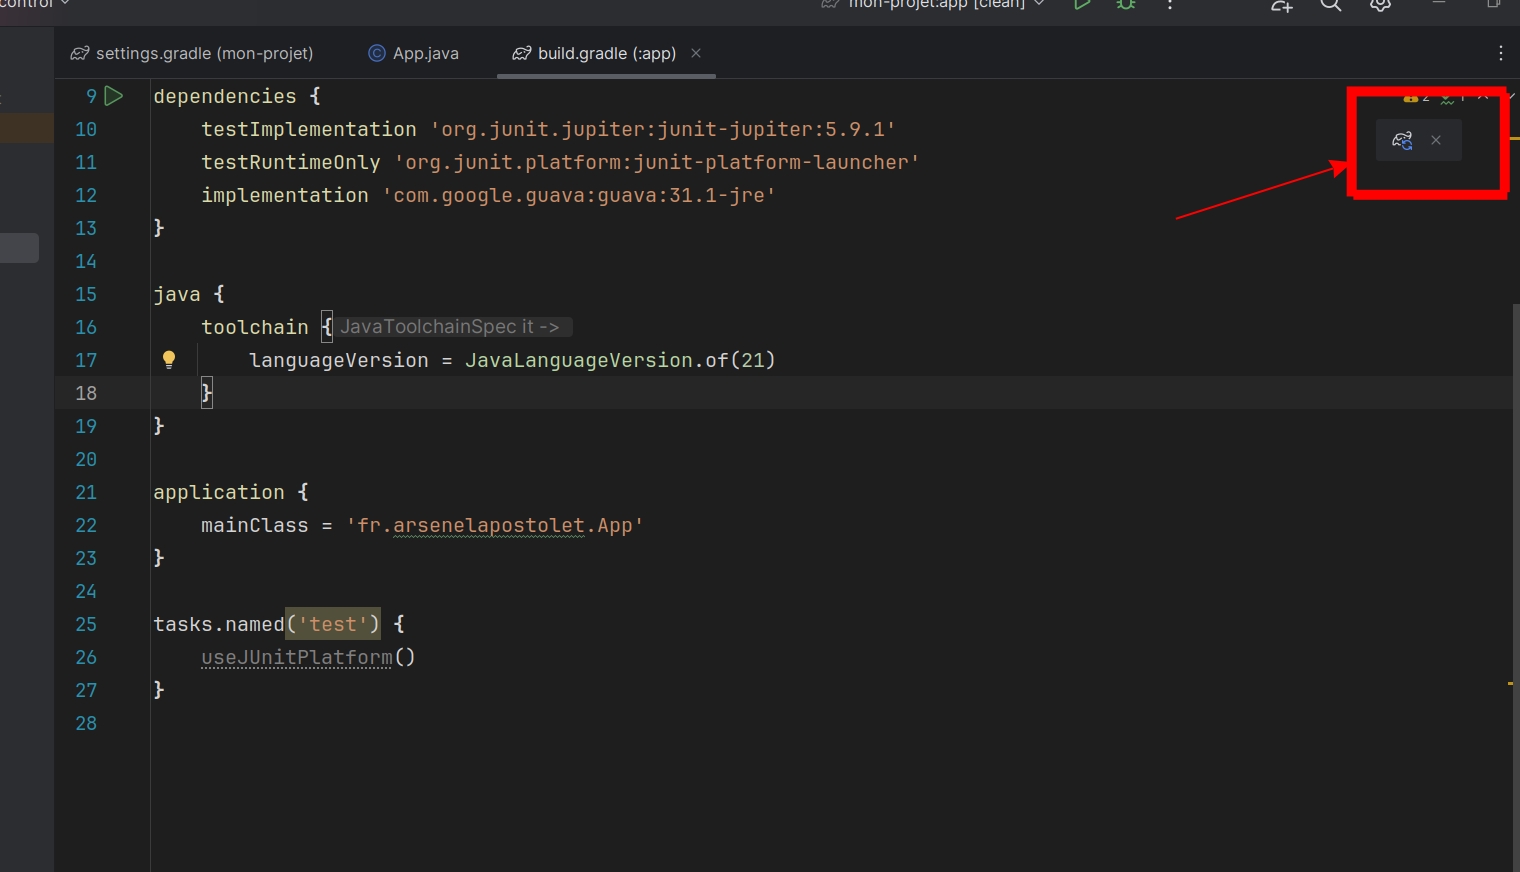The image size is (1520, 872).
Task: Click line number 20 in the gutter
Action: tap(86, 459)
